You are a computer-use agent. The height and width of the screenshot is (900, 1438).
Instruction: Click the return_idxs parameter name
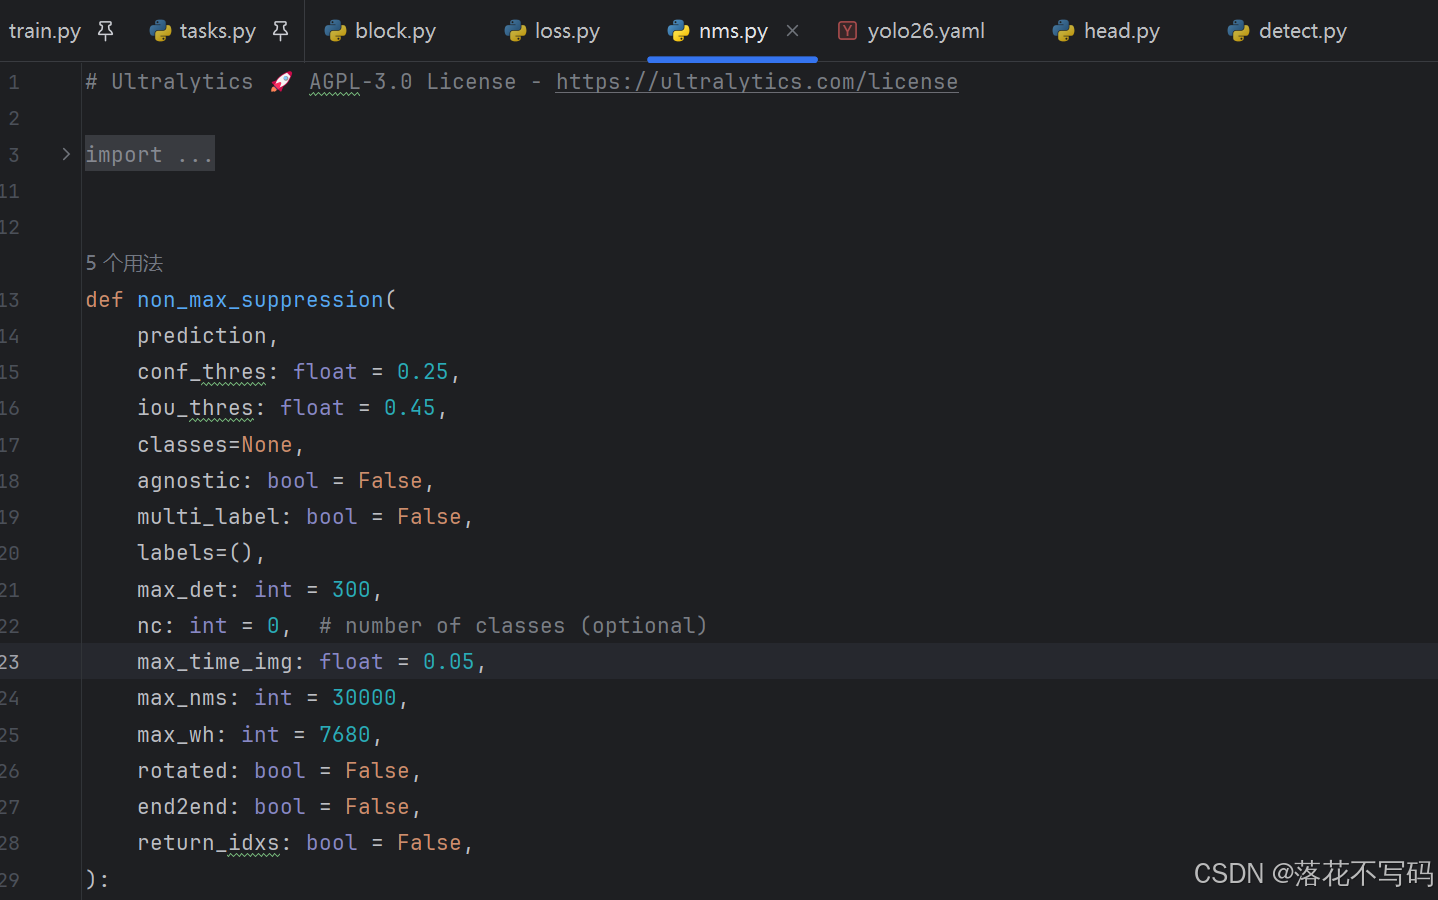208,843
